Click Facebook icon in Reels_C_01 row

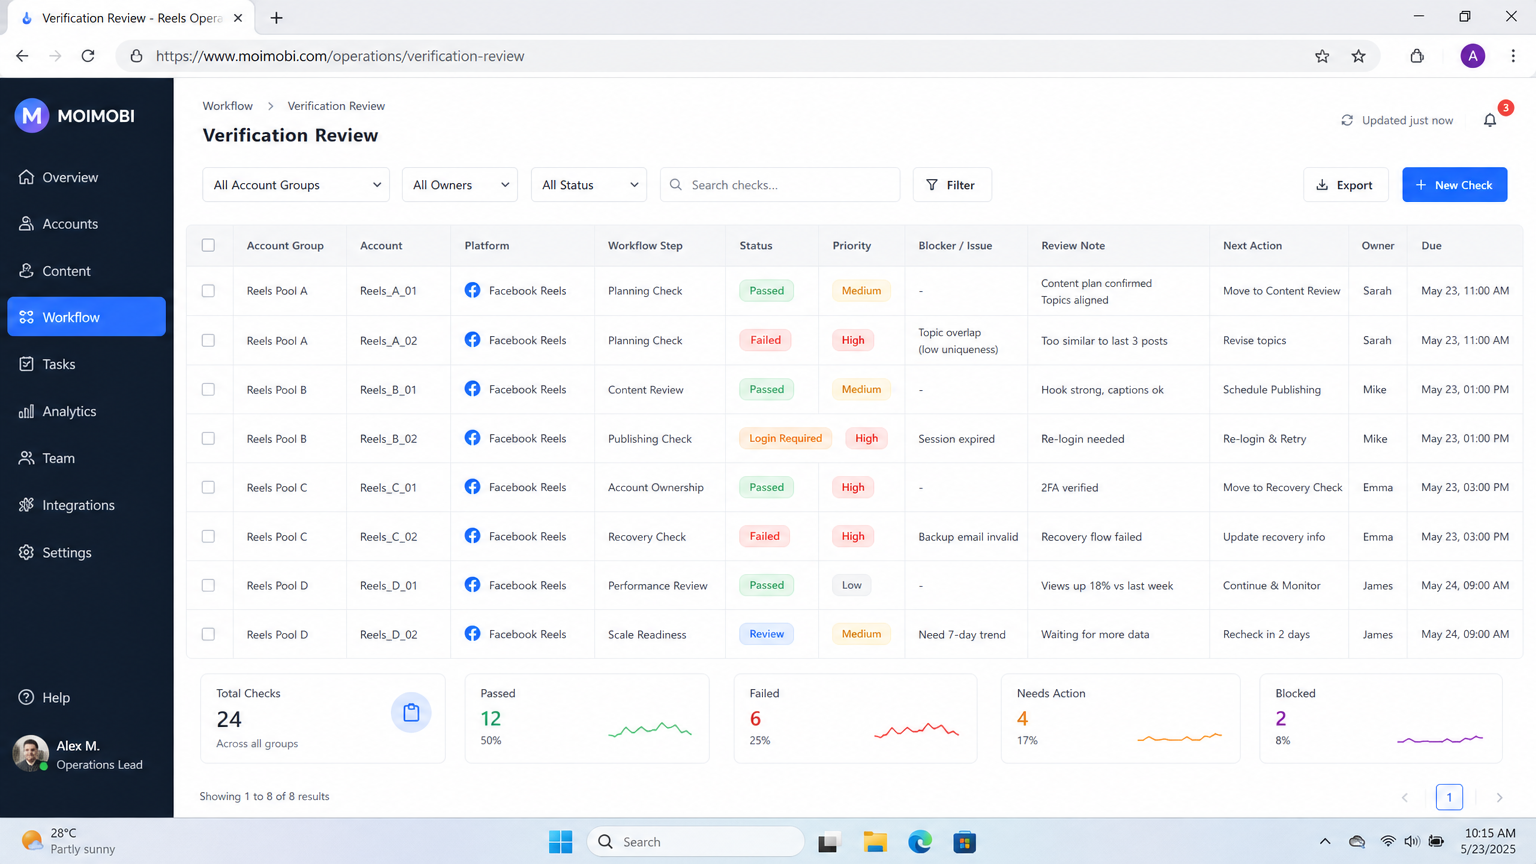point(472,487)
